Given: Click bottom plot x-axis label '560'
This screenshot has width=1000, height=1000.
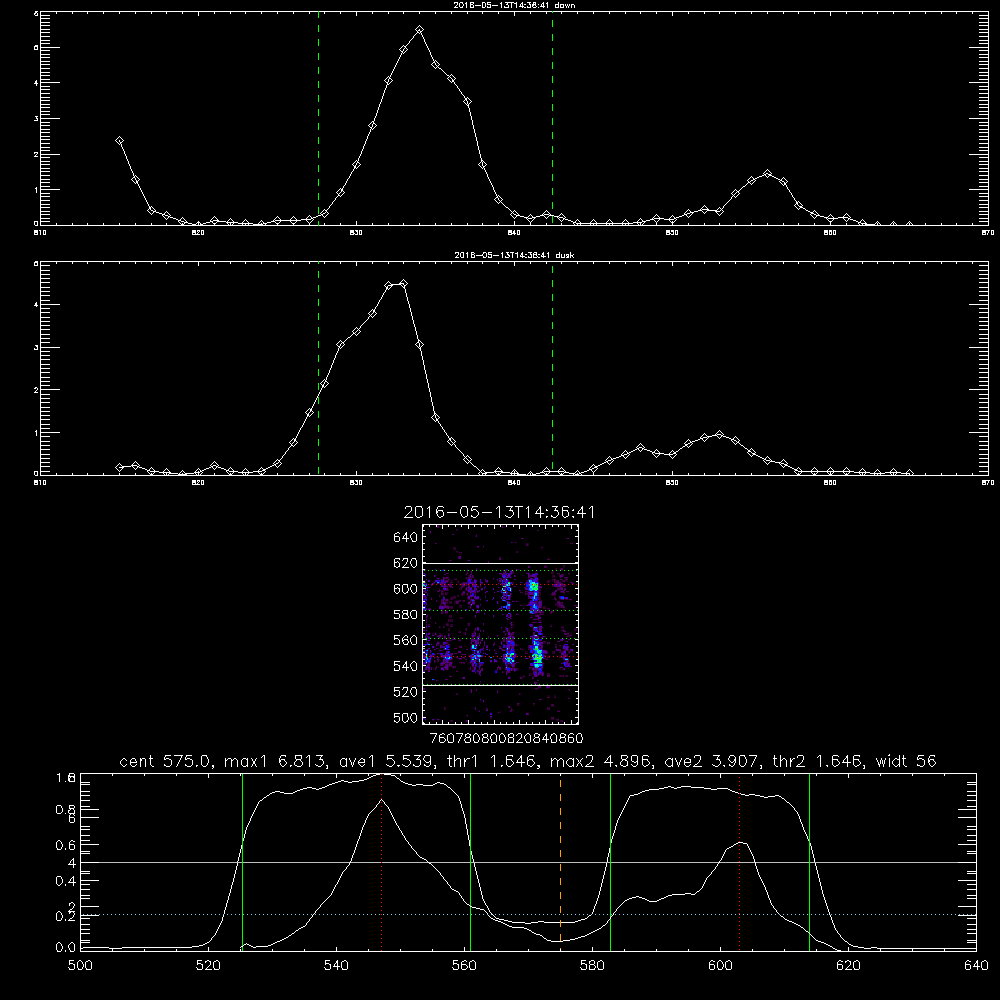Looking at the screenshot, I should 464,966.
